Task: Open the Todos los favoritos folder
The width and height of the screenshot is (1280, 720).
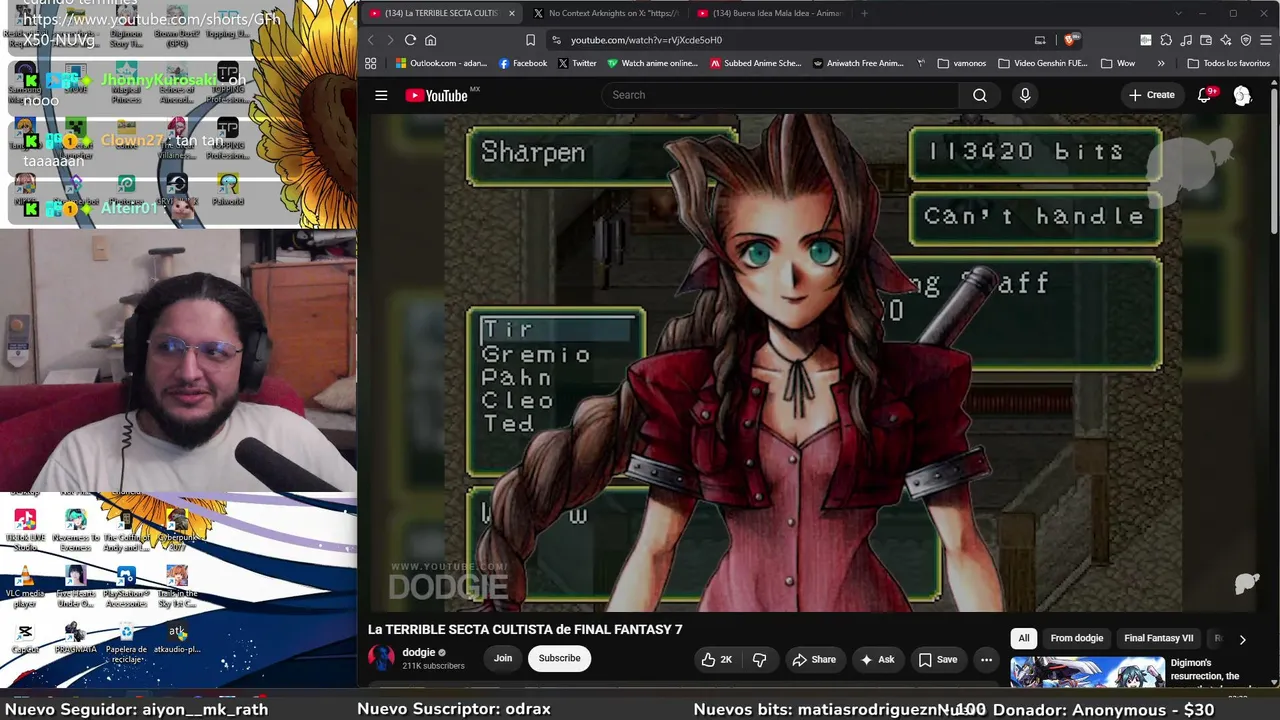Action: (x=1228, y=63)
